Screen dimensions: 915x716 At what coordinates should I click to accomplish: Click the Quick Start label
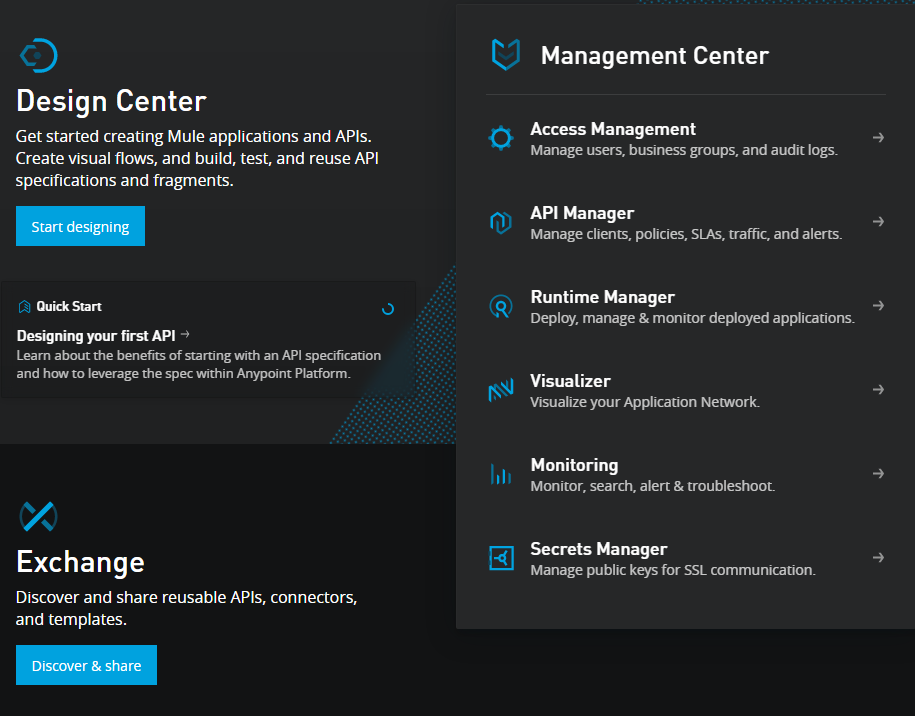coord(69,306)
